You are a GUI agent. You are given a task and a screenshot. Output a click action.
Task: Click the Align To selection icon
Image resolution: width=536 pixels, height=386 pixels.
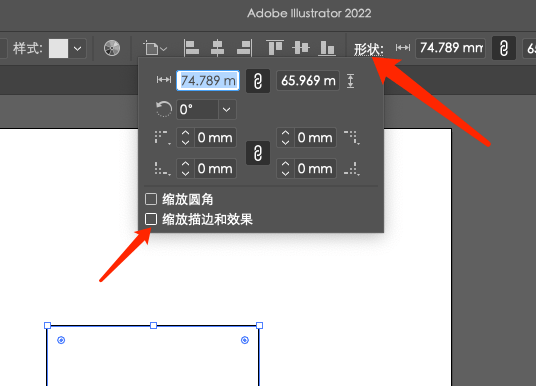[151, 48]
